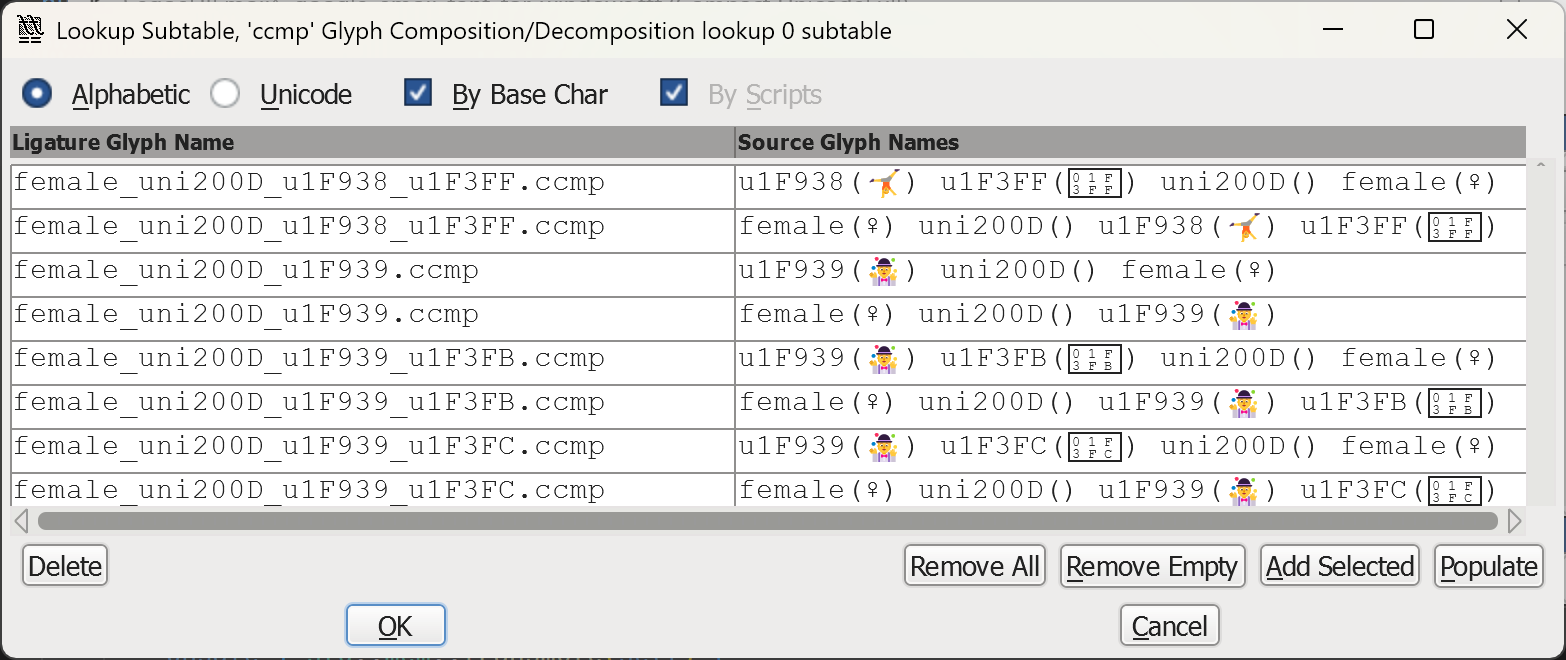Image resolution: width=1566 pixels, height=660 pixels.
Task: Click Remove Empty
Action: 1152,567
